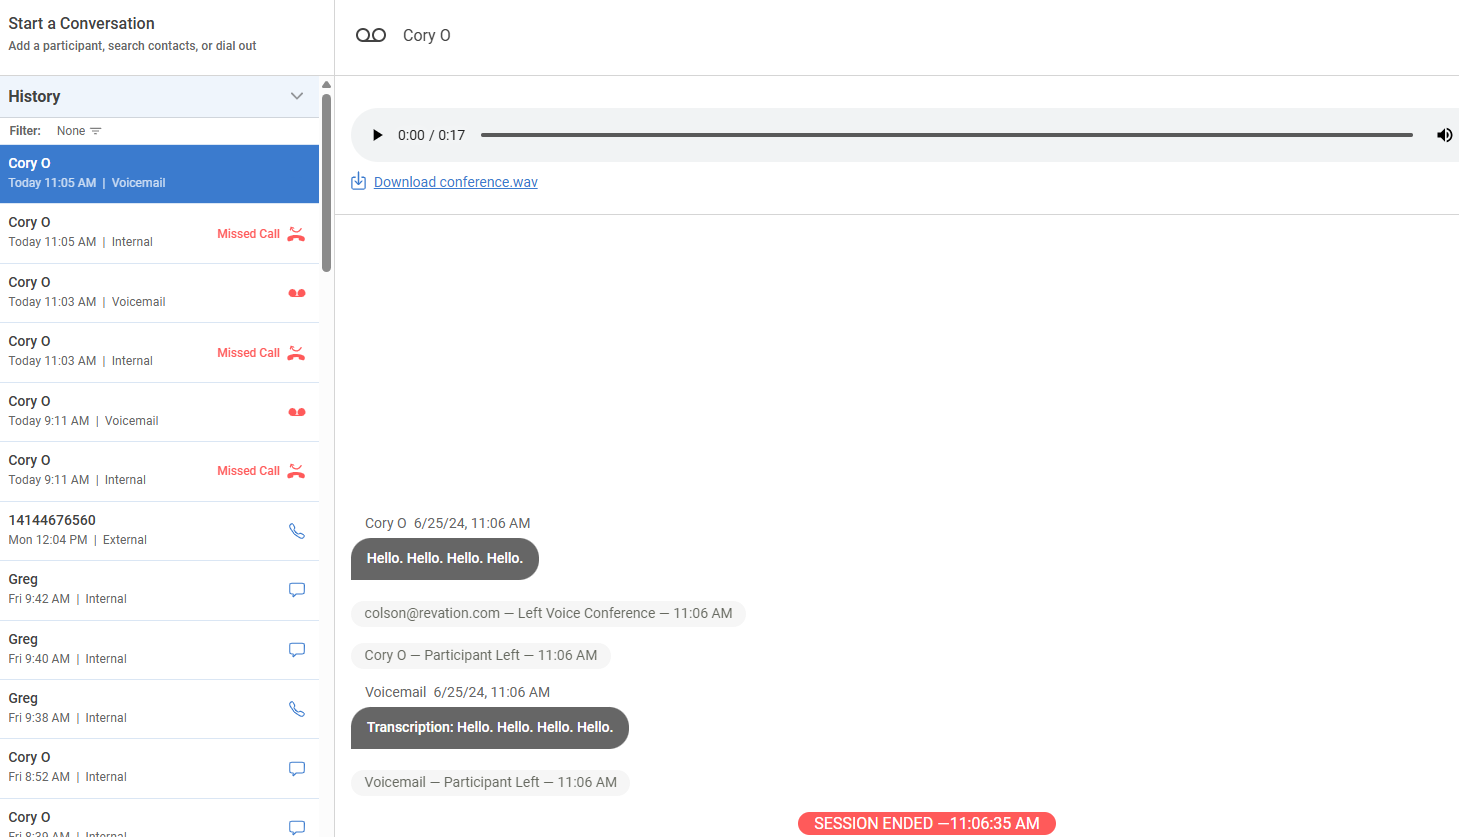Screen dimensions: 1459x837
Task: Click the voicemail icon next to Cory O header
Action: pos(371,35)
